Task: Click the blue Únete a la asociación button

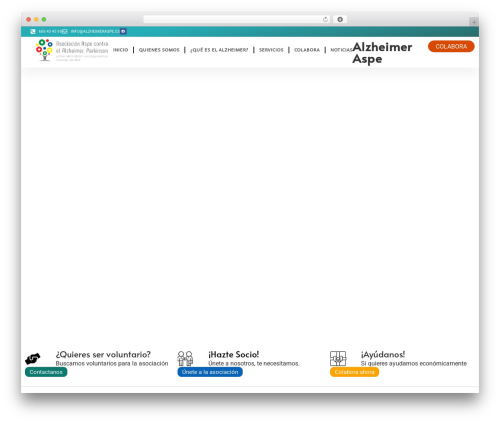Action: (x=210, y=372)
